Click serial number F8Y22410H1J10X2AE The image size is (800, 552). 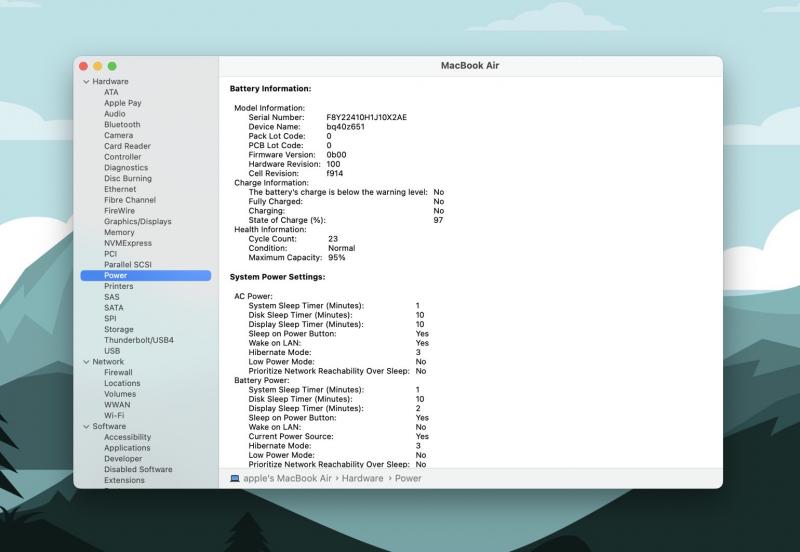pyautogui.click(x=367, y=117)
